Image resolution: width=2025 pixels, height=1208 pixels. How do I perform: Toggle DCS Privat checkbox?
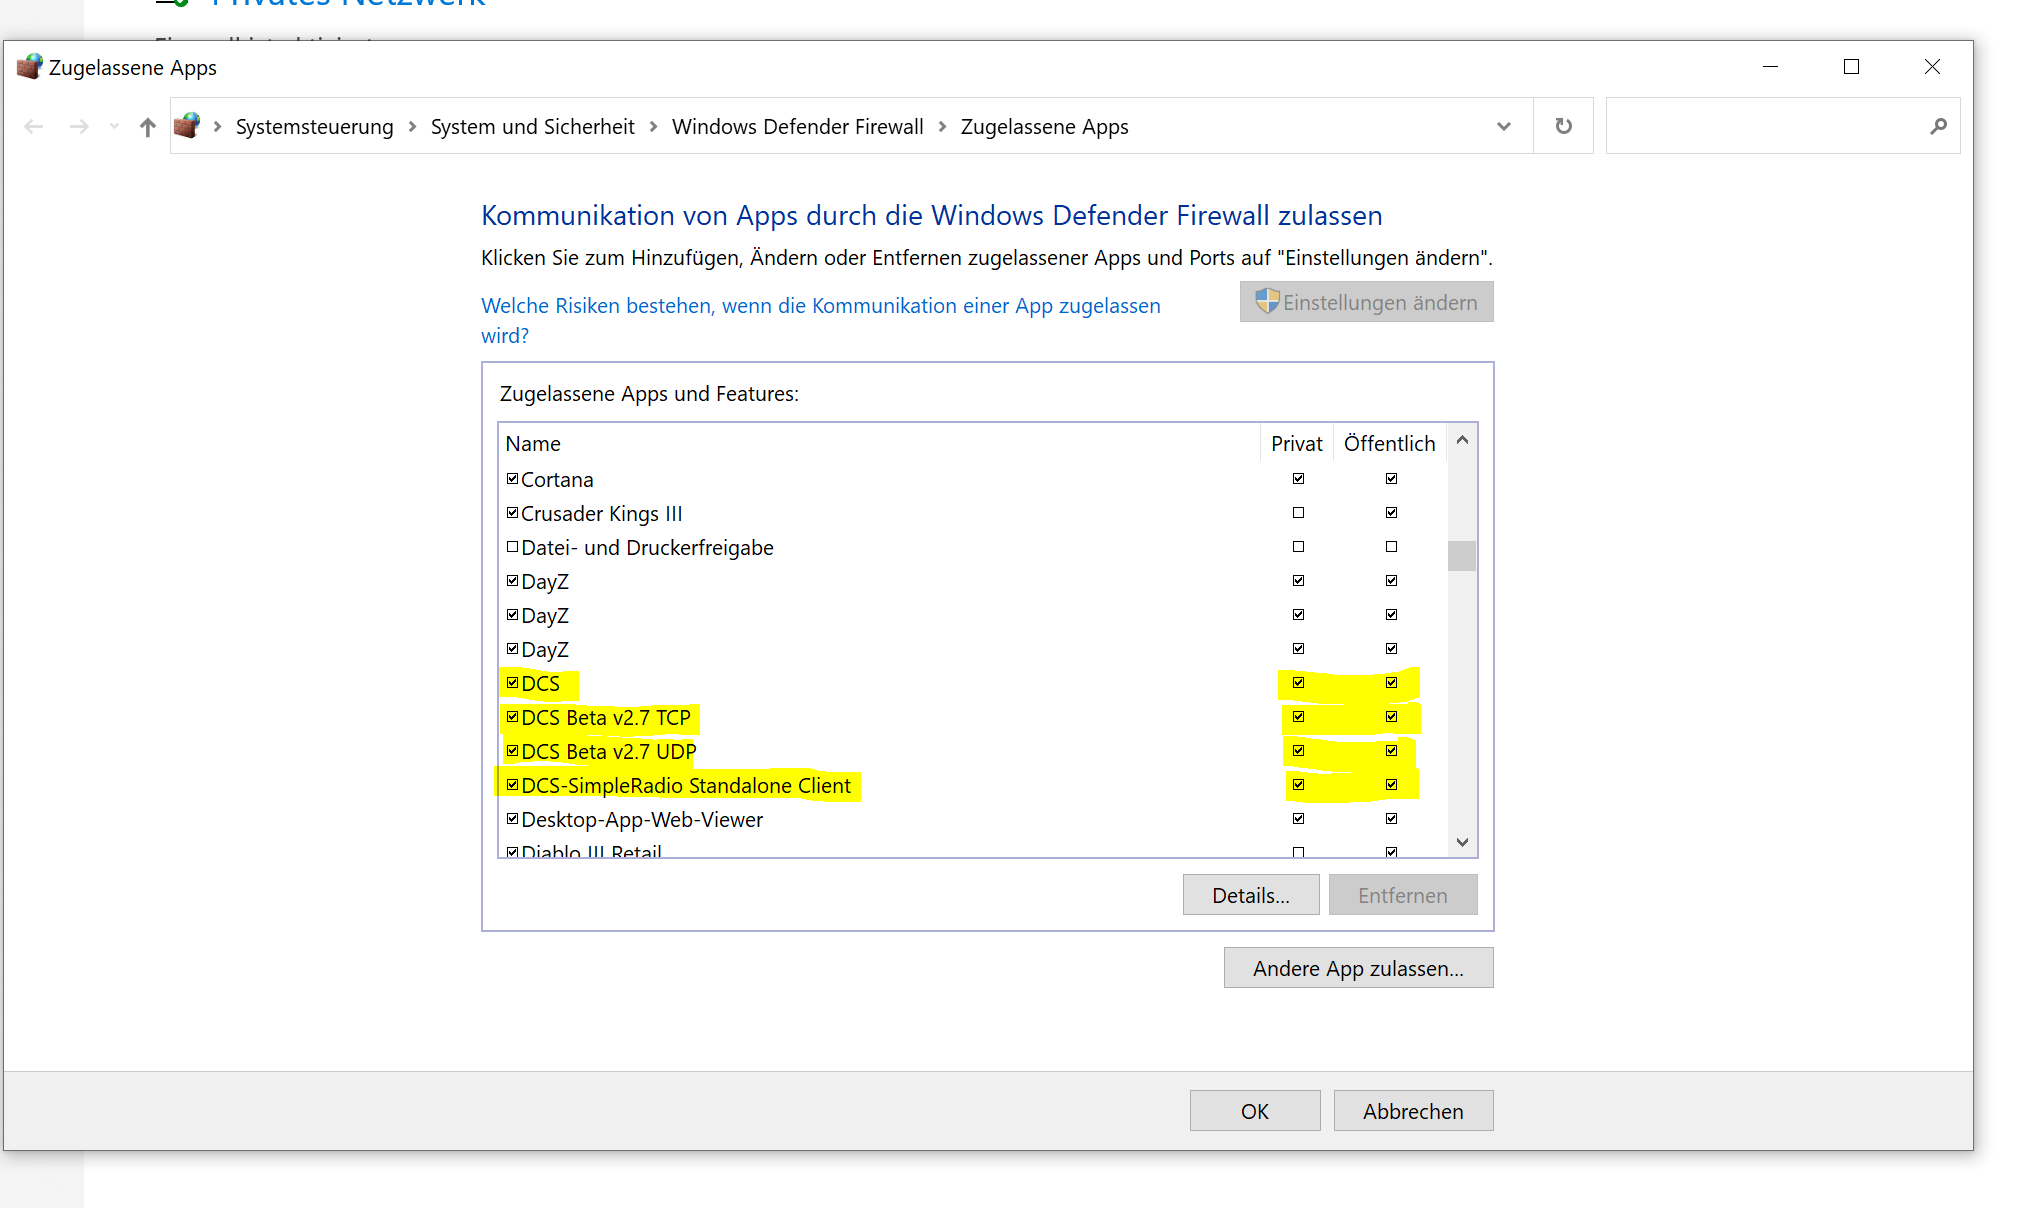(1298, 683)
